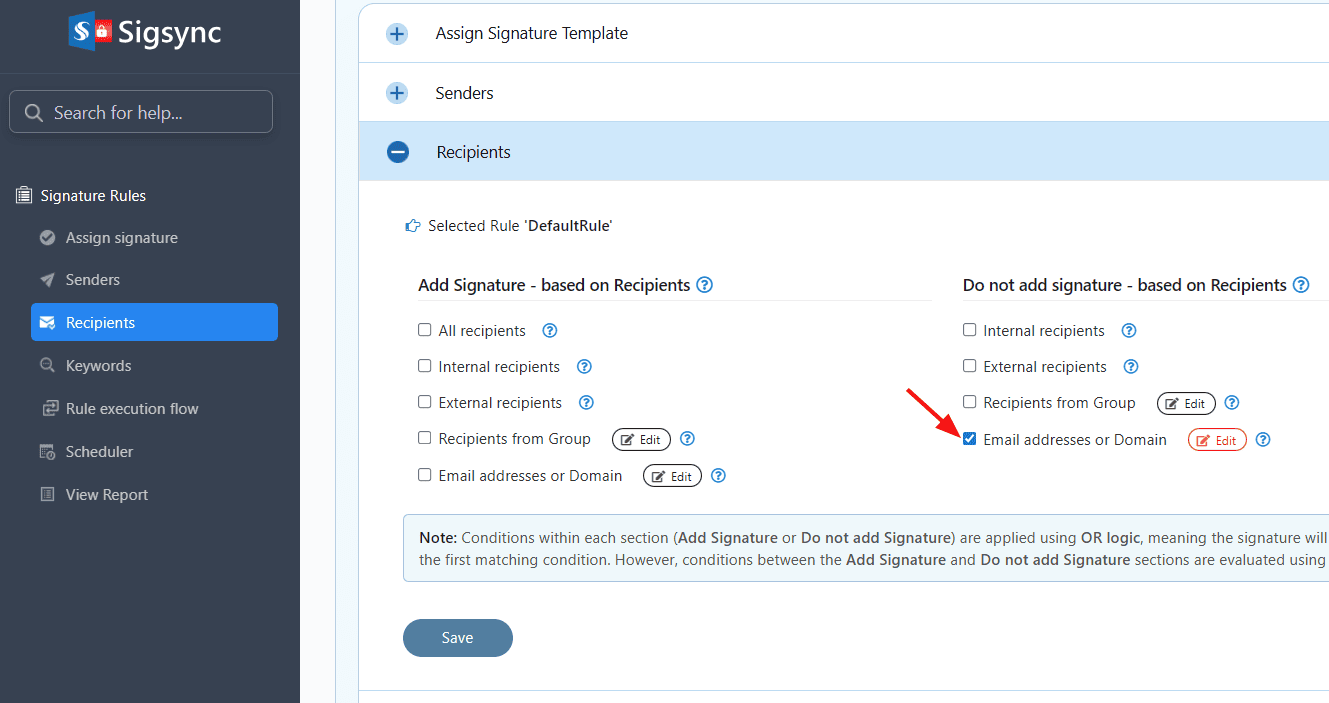Uncheck Email addresses or Domain under Do not add signature
The image size is (1329, 703).
click(x=970, y=439)
